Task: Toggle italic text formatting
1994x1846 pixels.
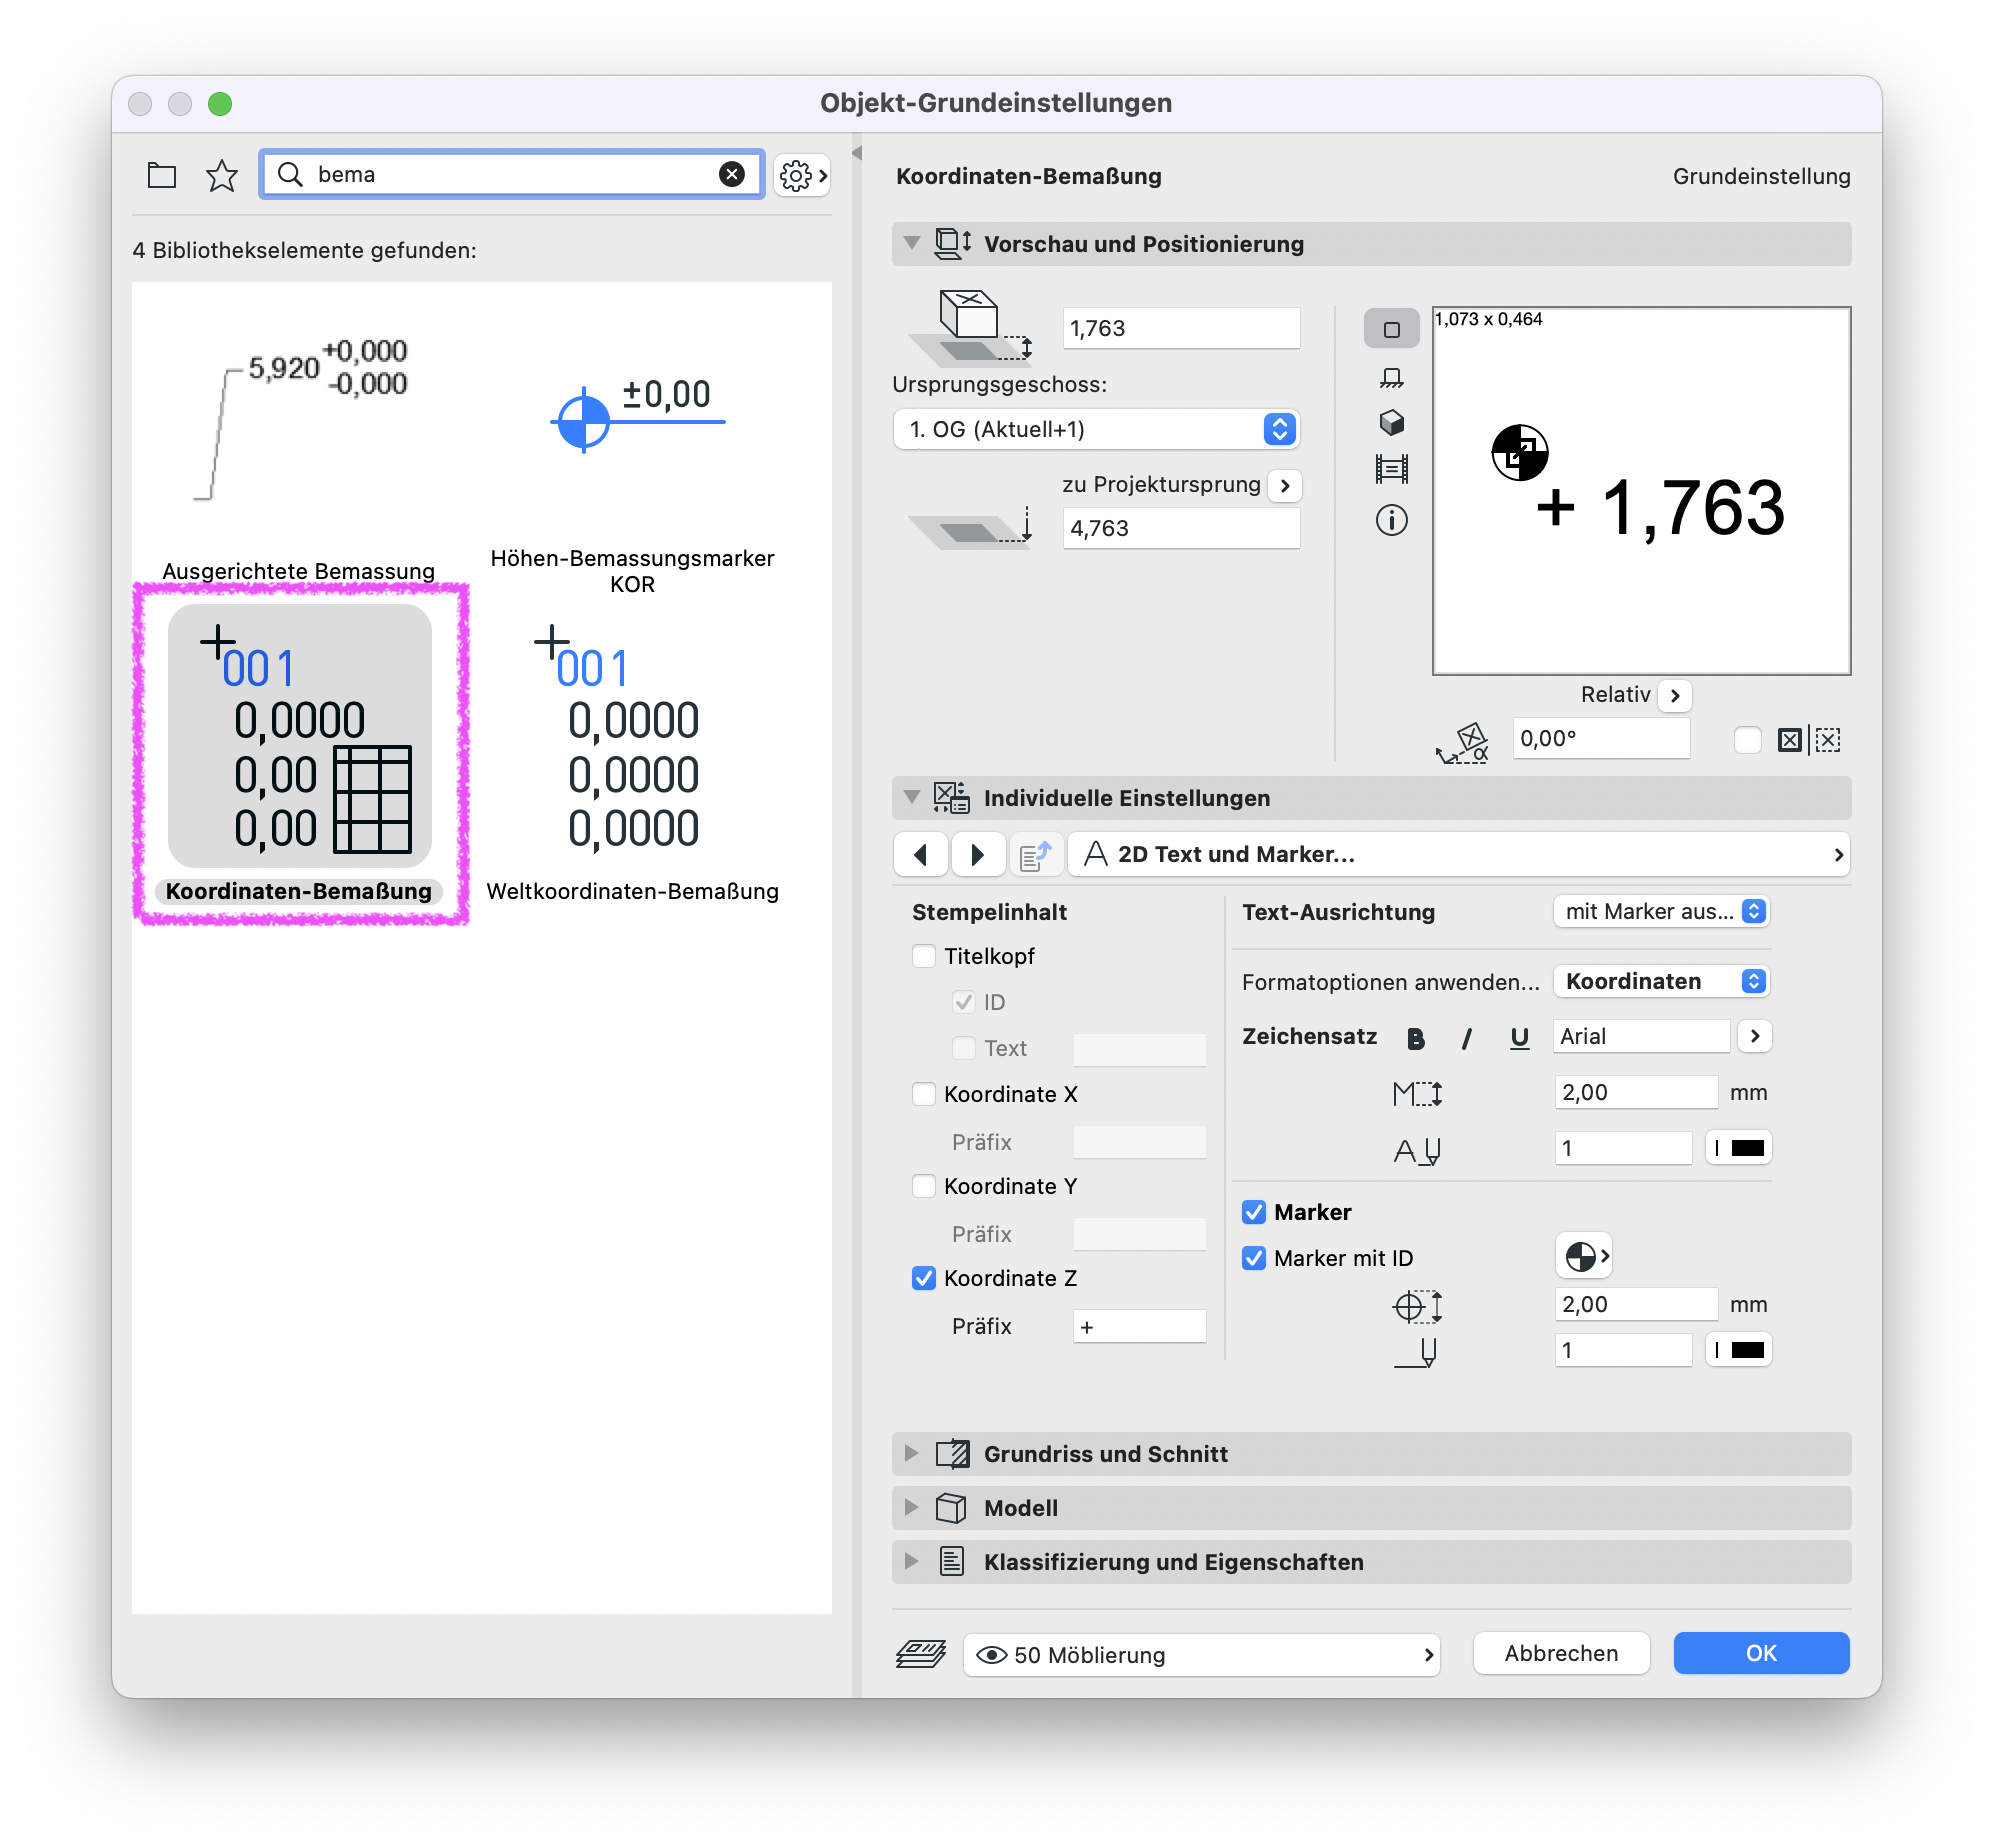Action: point(1466,1038)
